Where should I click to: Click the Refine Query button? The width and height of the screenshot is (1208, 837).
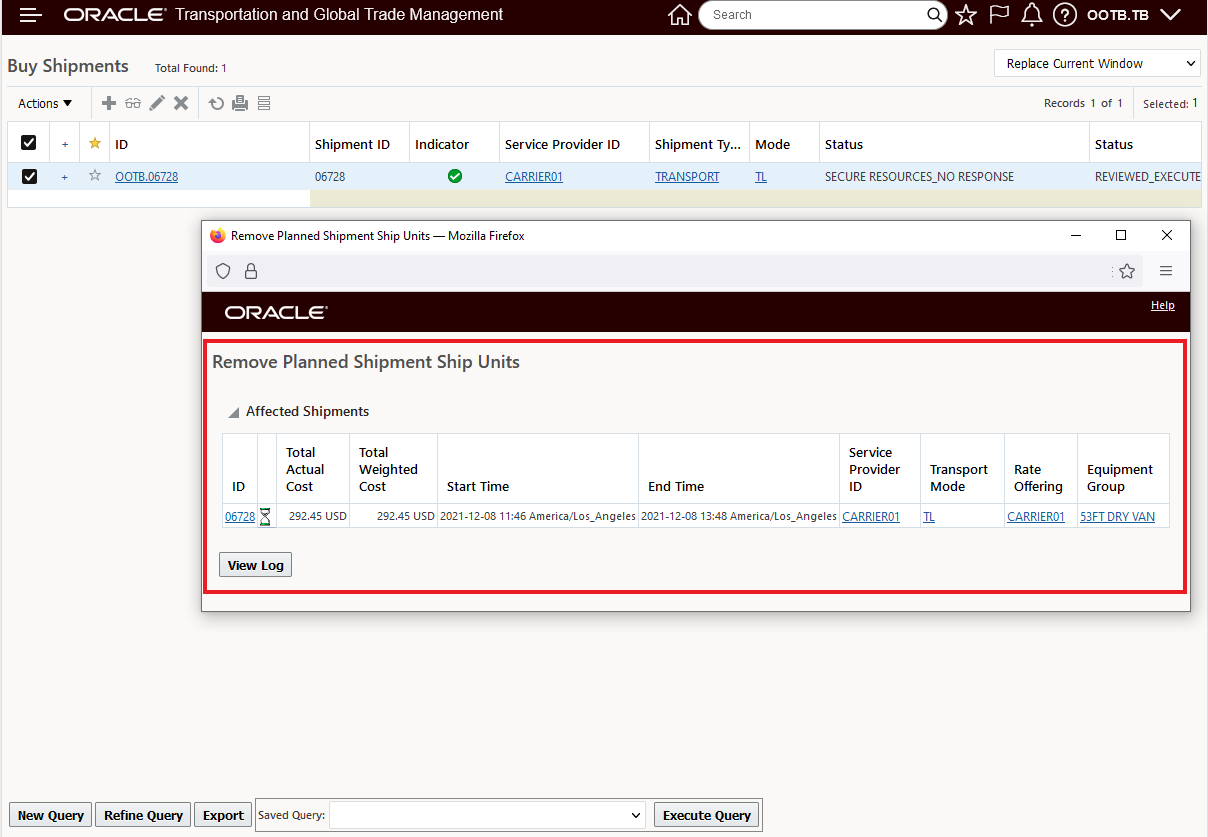pyautogui.click(x=143, y=815)
